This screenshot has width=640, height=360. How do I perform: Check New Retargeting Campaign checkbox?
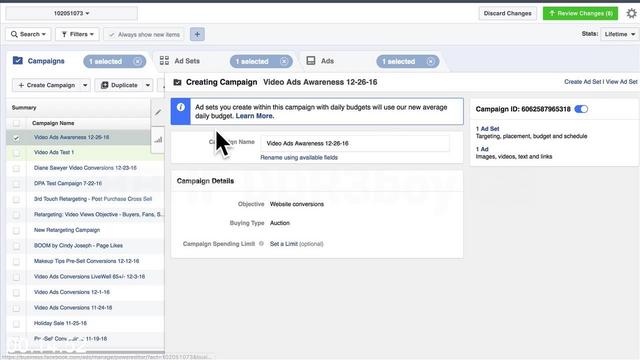tap(16, 230)
